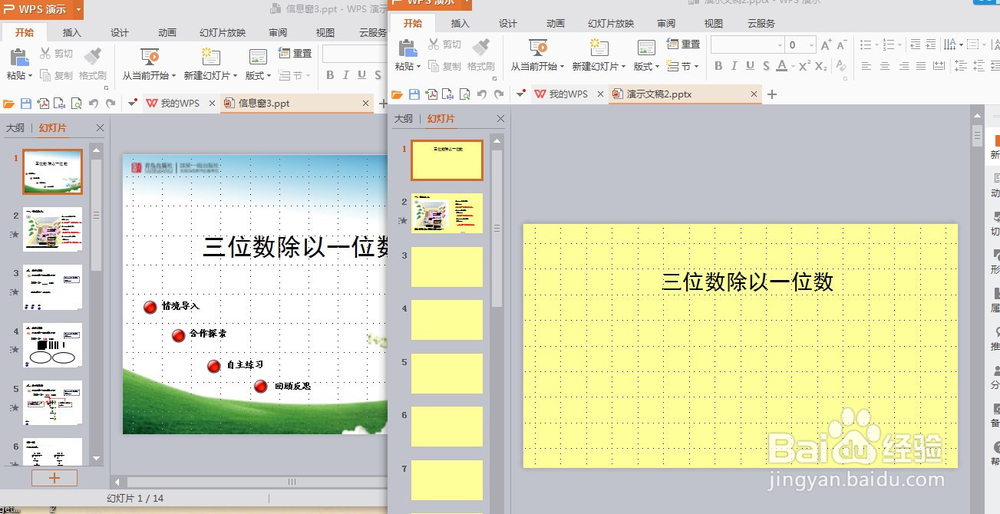Image resolution: width=1000 pixels, height=514 pixels.
Task: Center-align text in 演示文稿2.pptx window
Action: coord(885,66)
